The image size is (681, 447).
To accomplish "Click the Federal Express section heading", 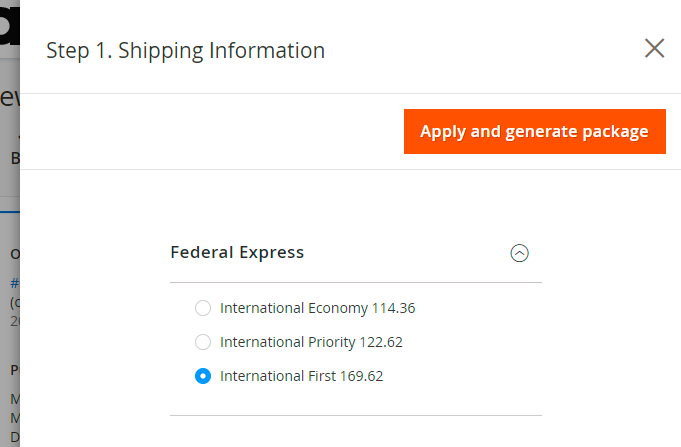I will tap(237, 252).
